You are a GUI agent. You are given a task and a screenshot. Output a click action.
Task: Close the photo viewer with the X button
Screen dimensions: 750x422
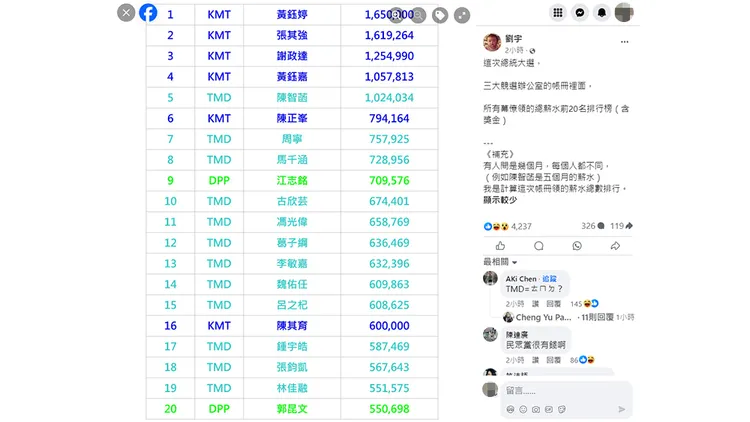point(126,12)
